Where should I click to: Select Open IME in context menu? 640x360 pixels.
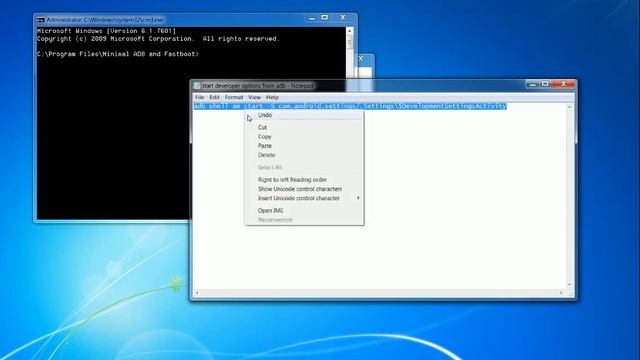[x=304, y=211]
